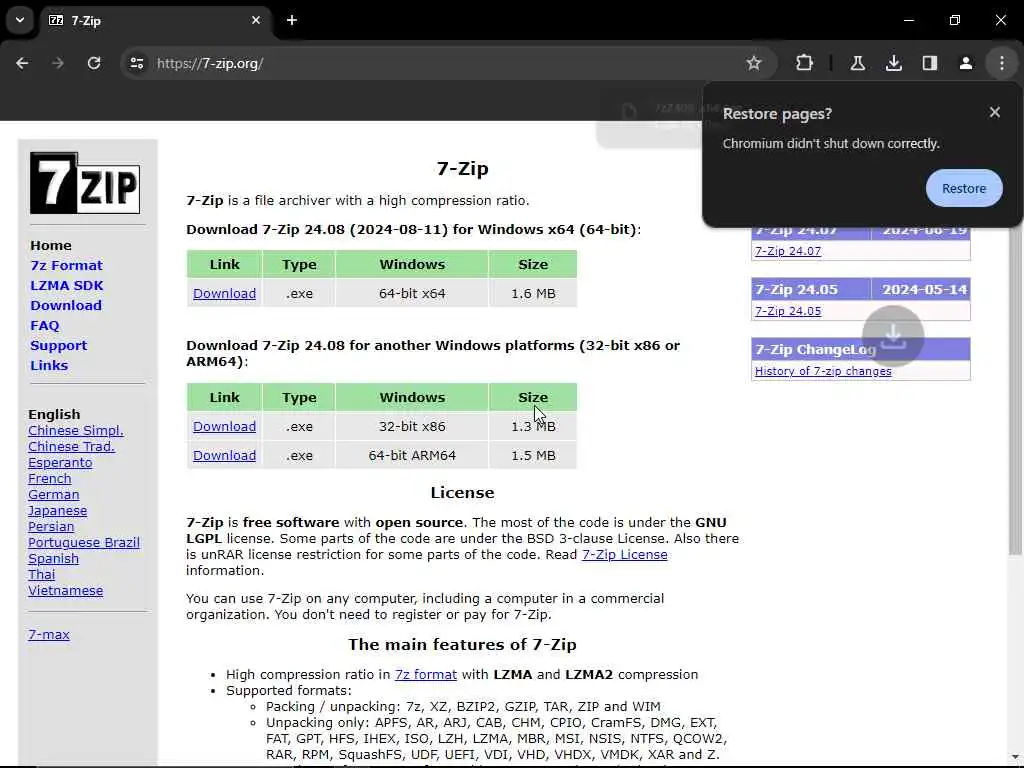Click the '64-bit ARM64' table cell

pos(412,456)
